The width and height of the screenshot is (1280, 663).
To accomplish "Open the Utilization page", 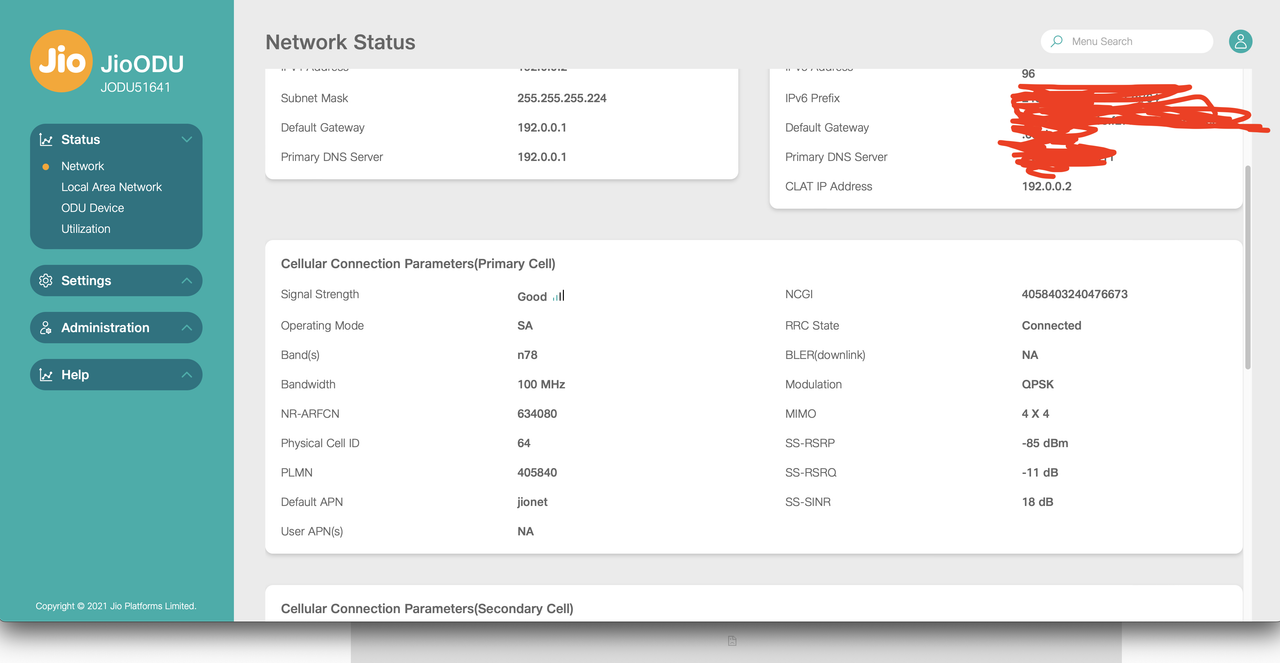I will coord(86,228).
